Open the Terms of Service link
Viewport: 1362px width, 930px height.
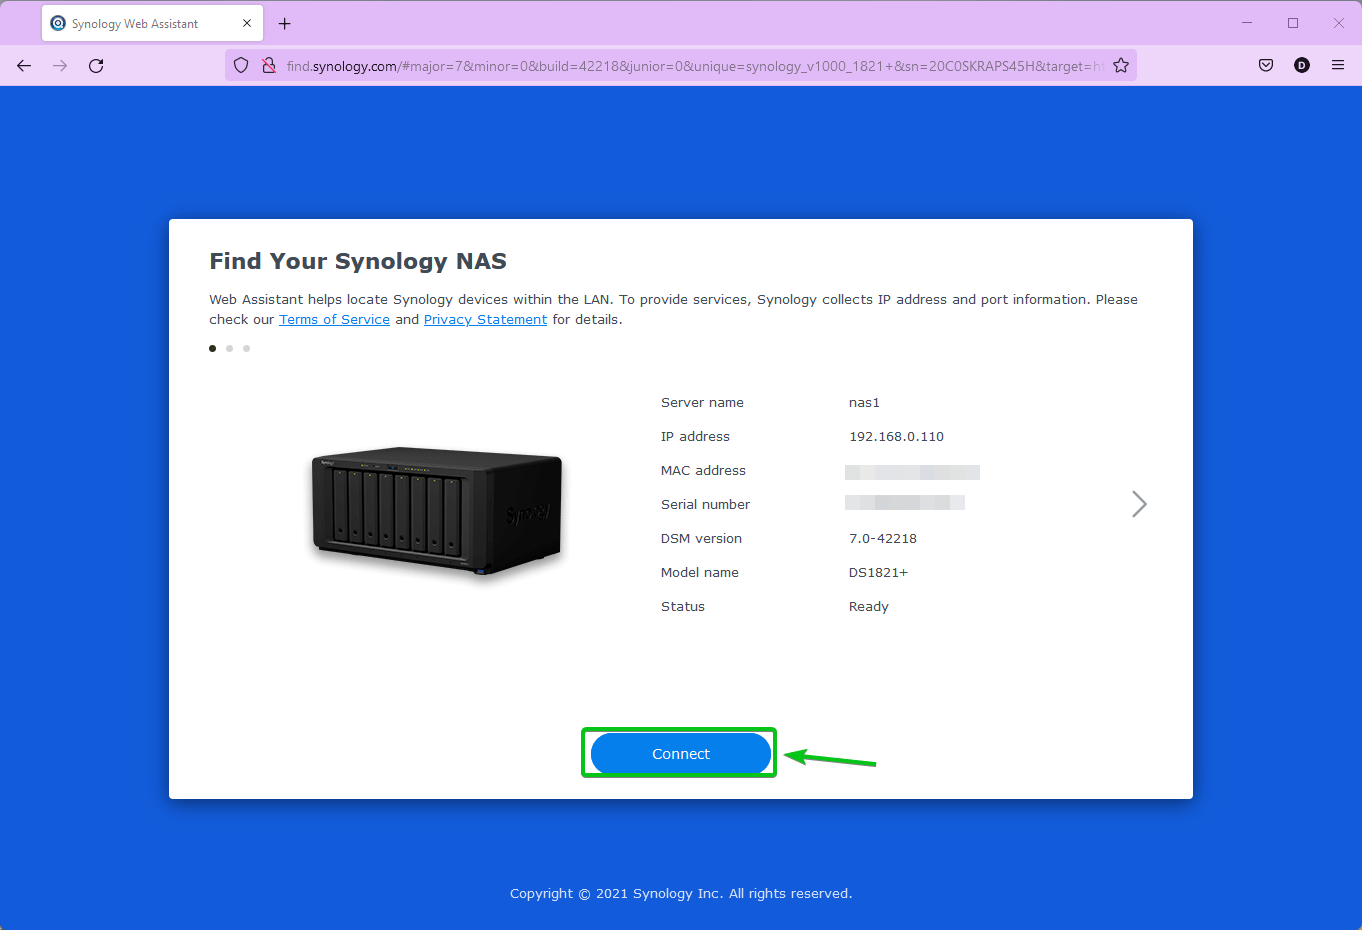click(334, 319)
